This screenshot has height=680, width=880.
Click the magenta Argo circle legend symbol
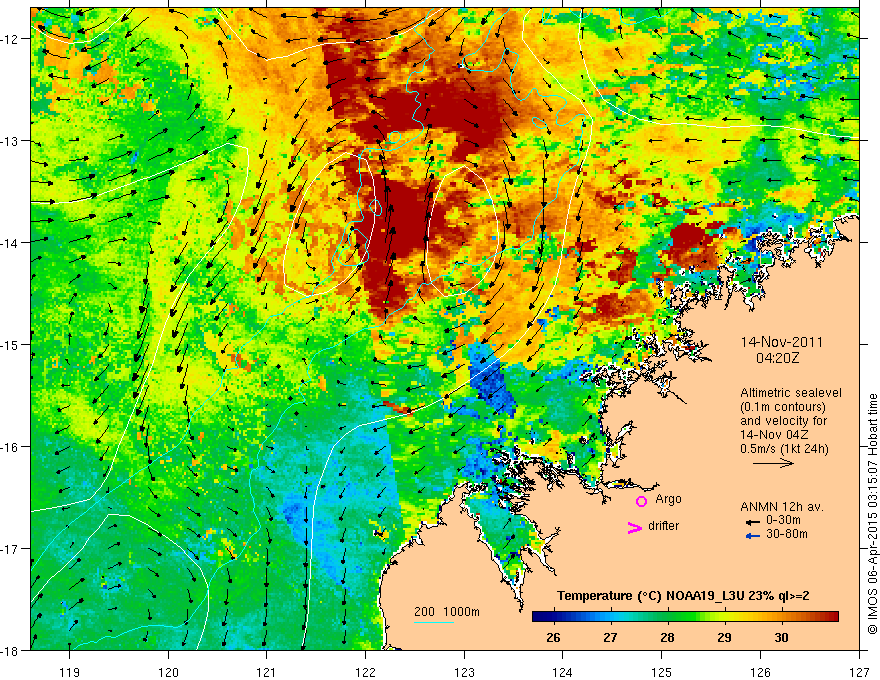(641, 501)
